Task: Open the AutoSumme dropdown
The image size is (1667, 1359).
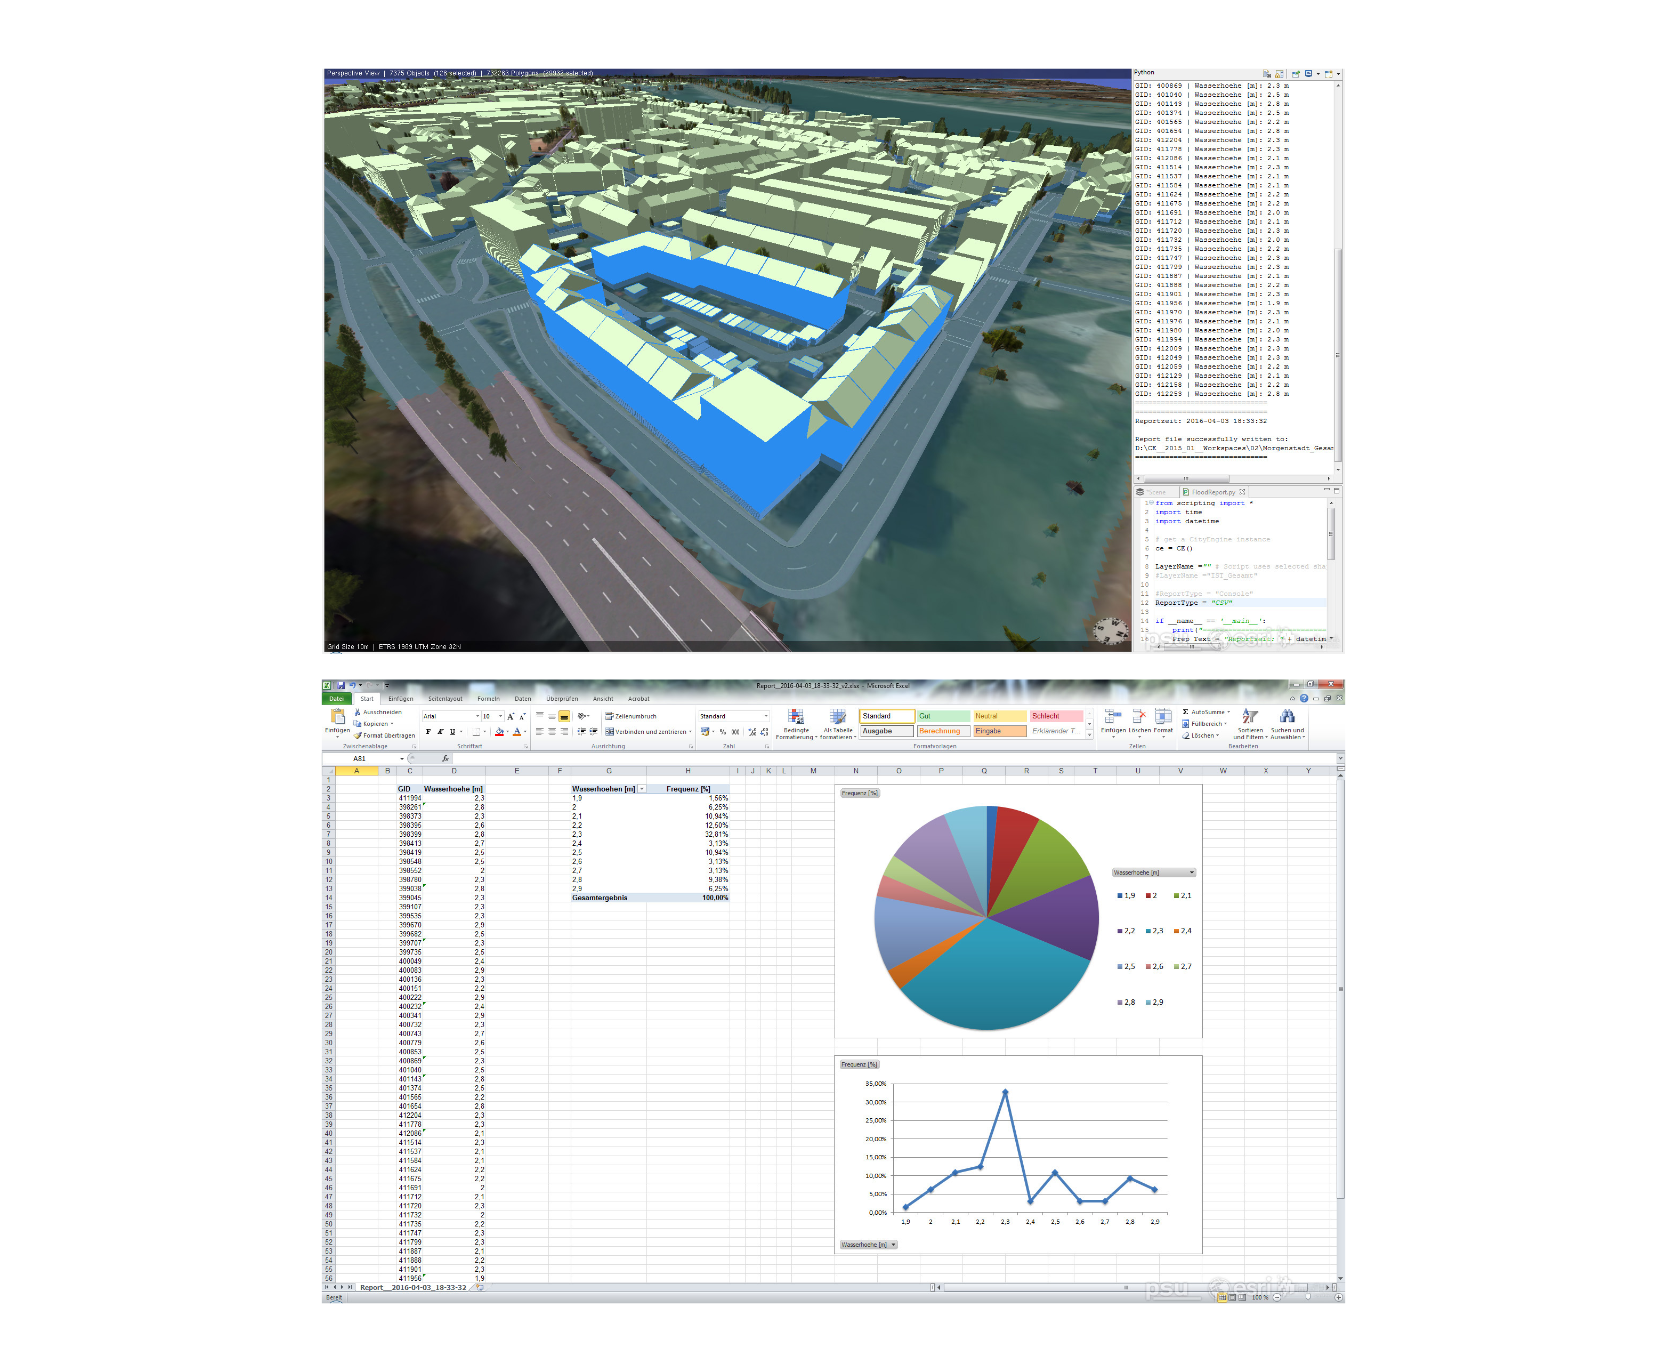Action: coord(1229,712)
